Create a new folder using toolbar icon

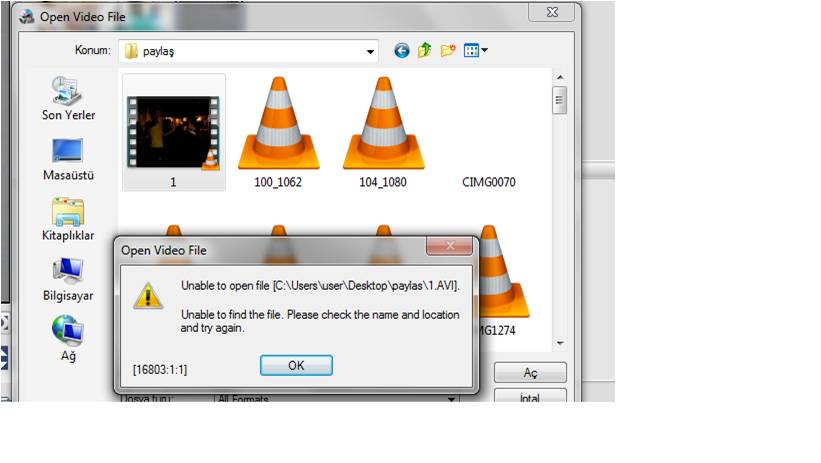[x=447, y=50]
